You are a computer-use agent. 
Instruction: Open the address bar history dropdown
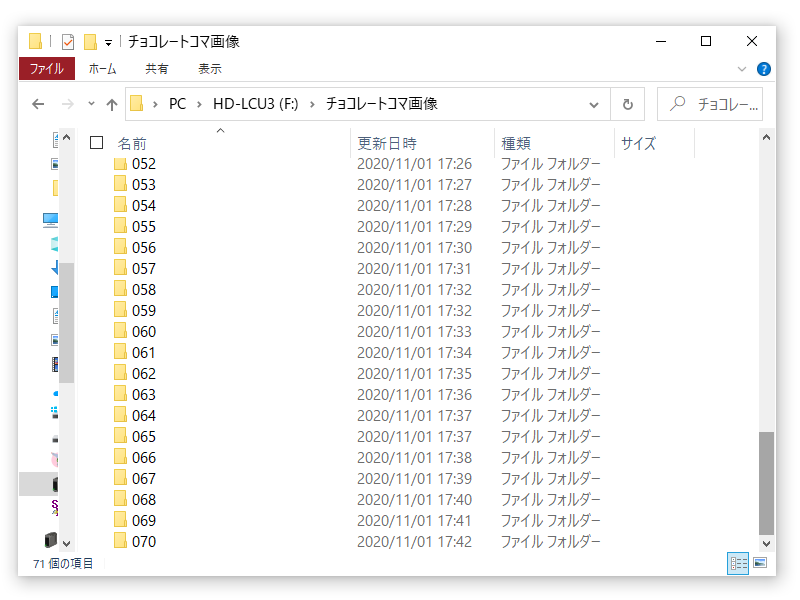(594, 105)
